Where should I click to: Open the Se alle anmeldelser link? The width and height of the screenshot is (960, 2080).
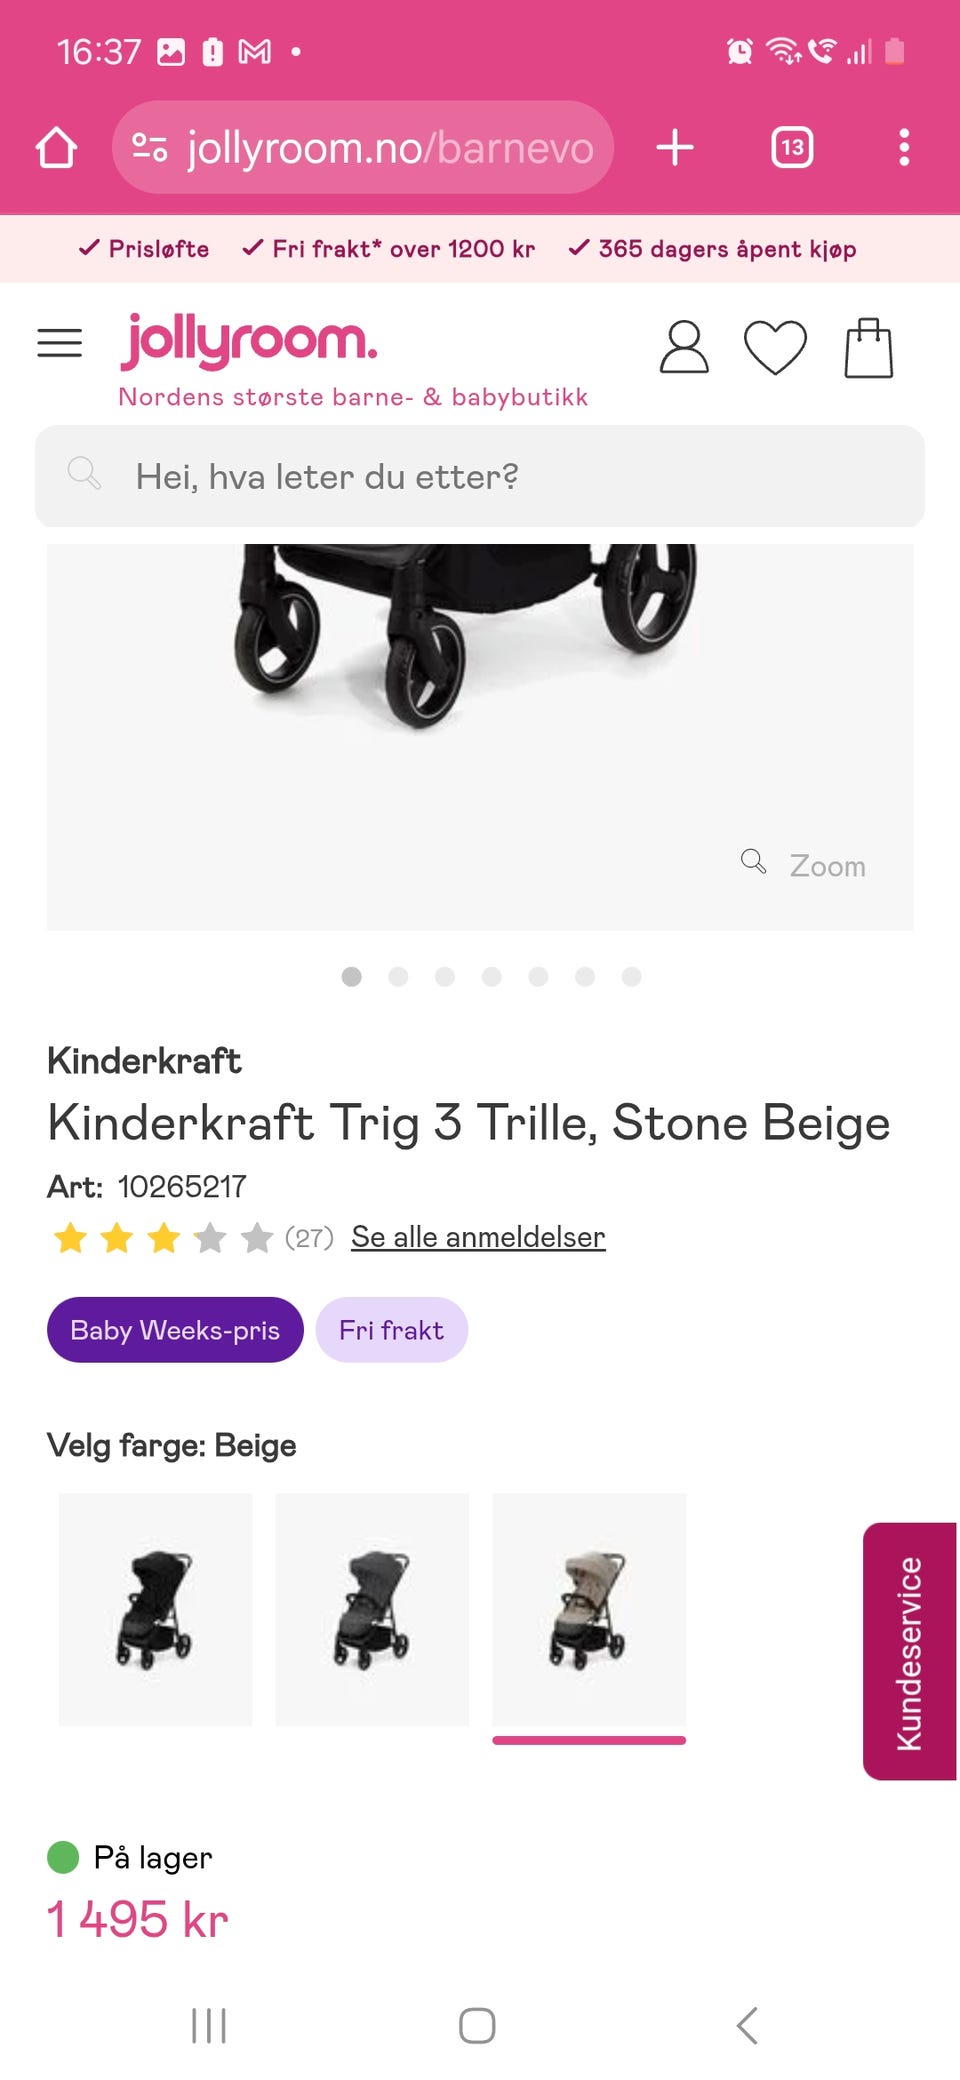478,1237
